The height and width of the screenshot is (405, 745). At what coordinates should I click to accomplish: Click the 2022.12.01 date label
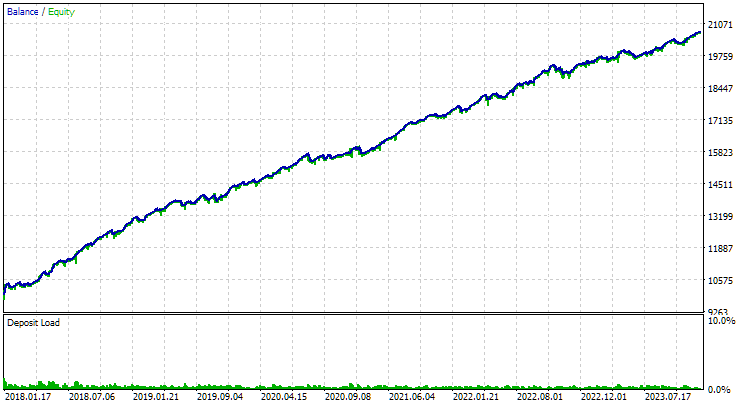point(603,396)
